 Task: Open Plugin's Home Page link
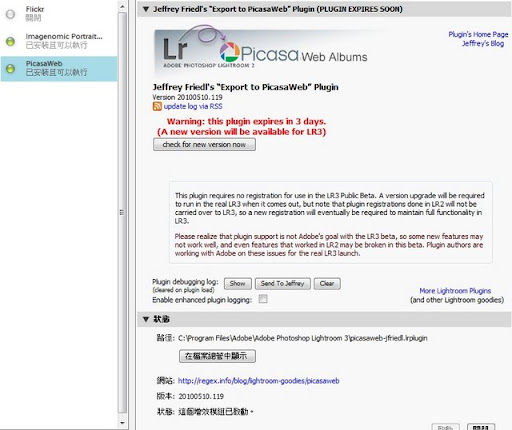click(478, 34)
